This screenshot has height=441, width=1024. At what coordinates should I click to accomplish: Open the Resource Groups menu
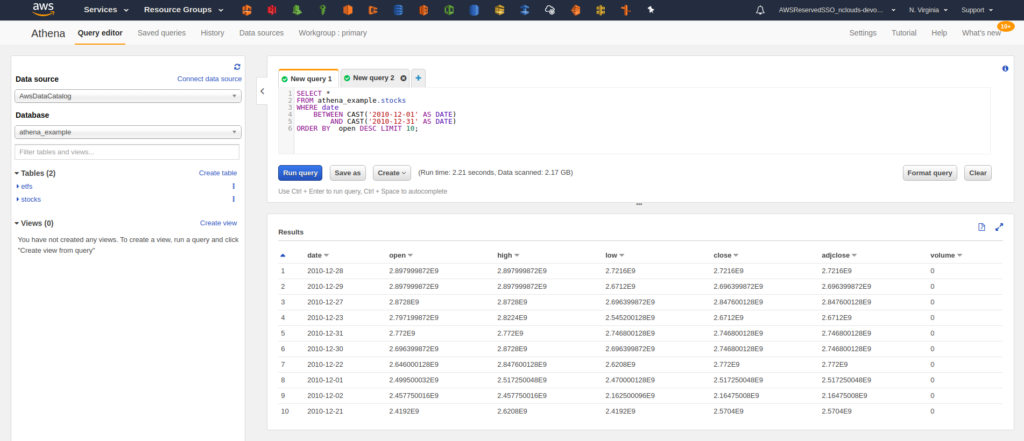click(x=184, y=10)
